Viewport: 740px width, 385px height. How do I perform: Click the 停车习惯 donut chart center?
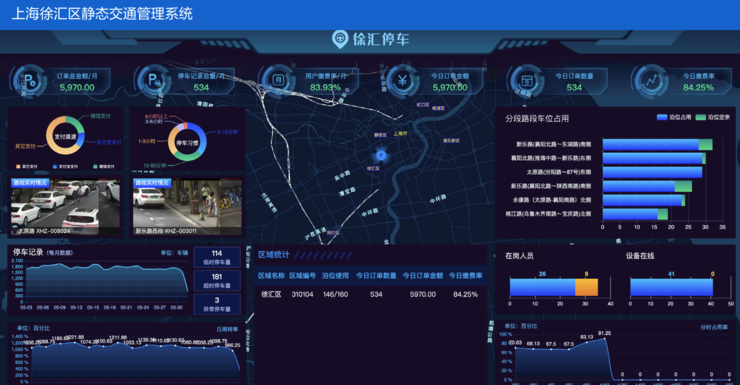click(187, 142)
